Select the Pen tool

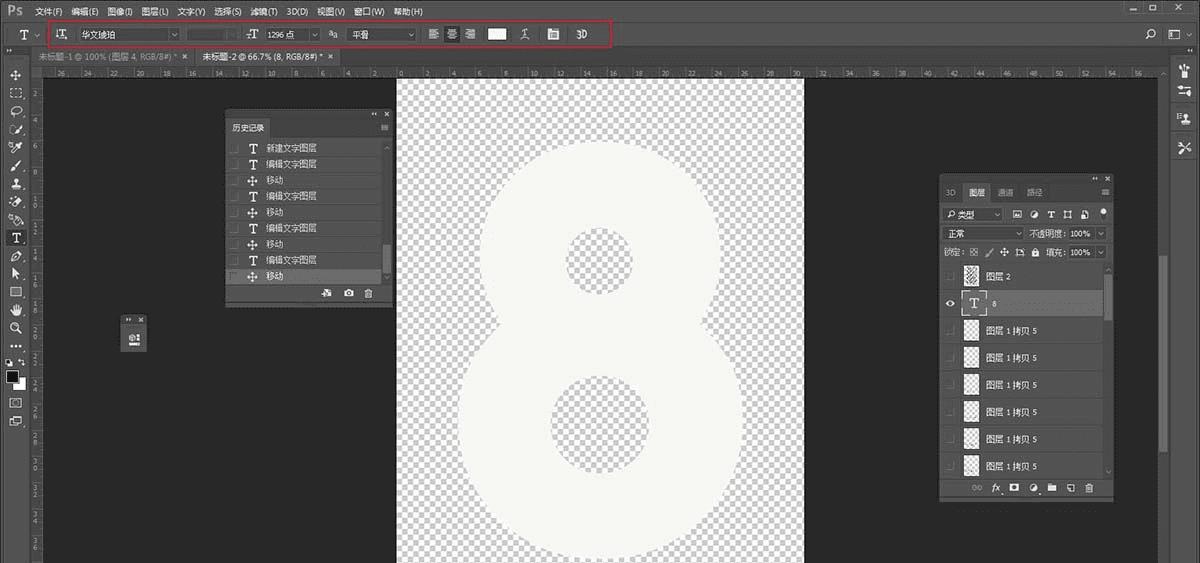click(x=16, y=256)
